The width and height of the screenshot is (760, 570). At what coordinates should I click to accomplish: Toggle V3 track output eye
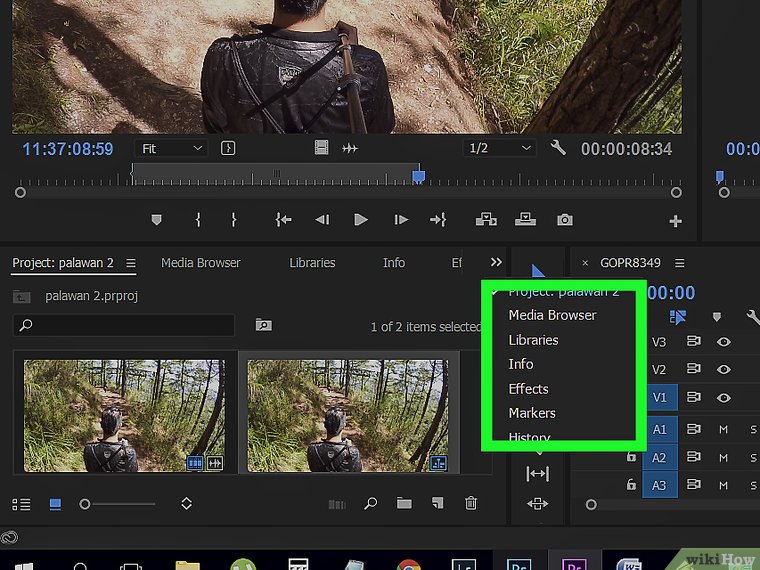tap(723, 342)
